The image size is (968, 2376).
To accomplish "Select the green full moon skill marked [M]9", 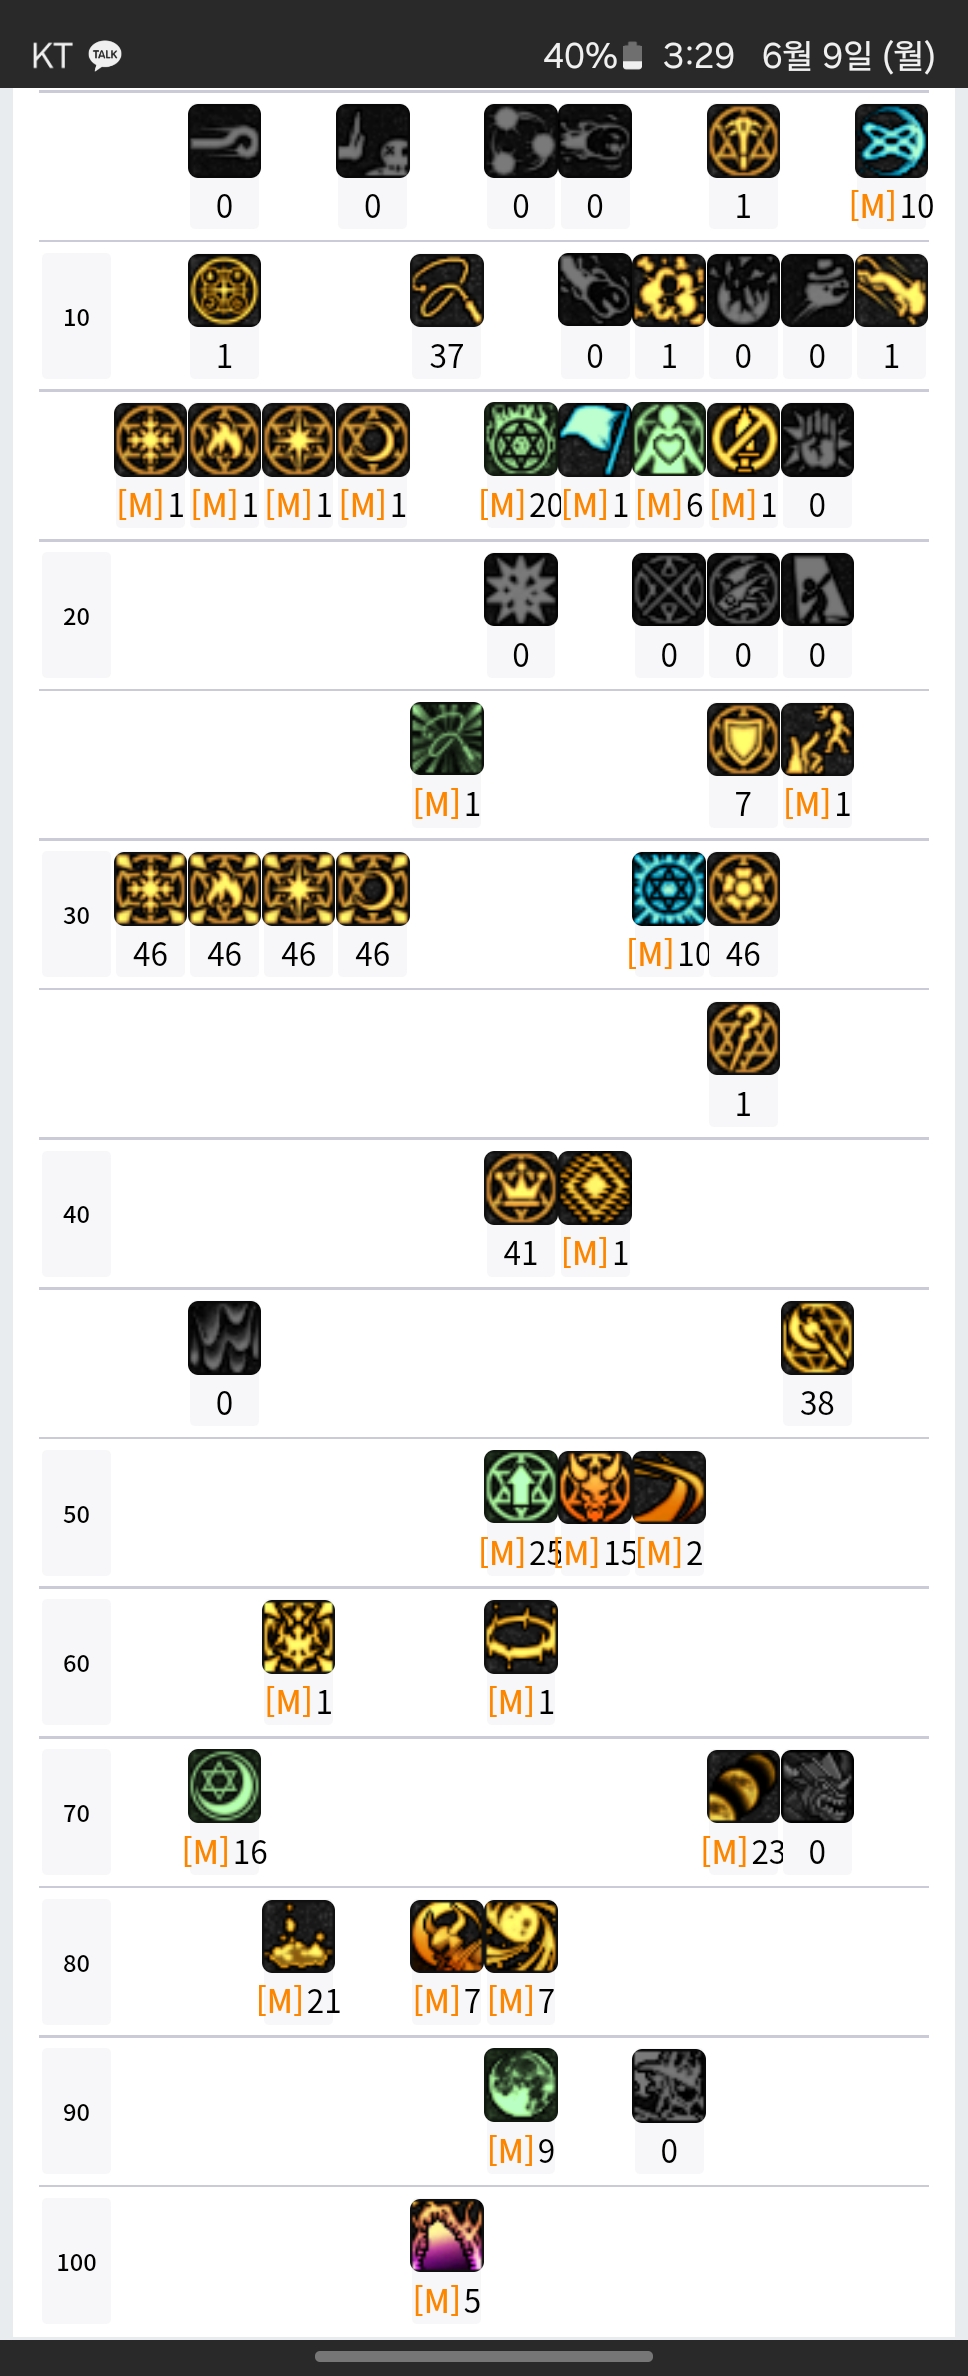I will [521, 2085].
